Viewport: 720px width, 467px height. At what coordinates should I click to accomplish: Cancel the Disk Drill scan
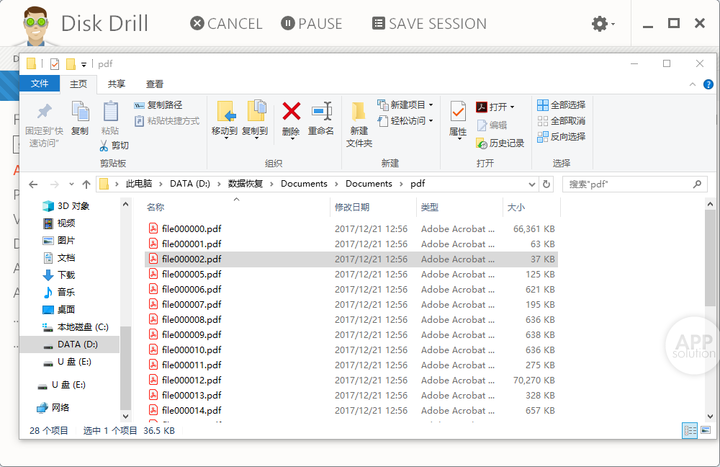click(x=226, y=23)
